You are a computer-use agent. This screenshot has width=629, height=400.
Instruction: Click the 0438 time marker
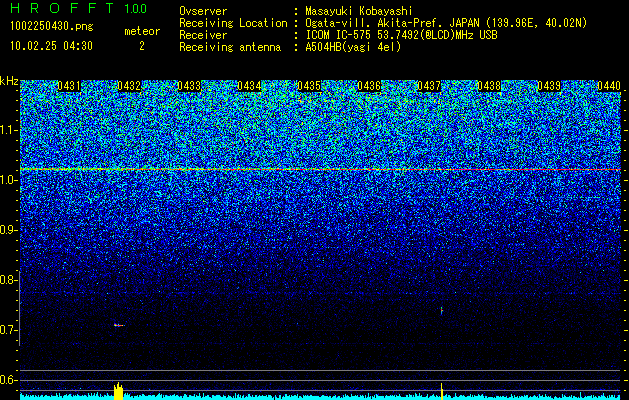[x=489, y=86]
